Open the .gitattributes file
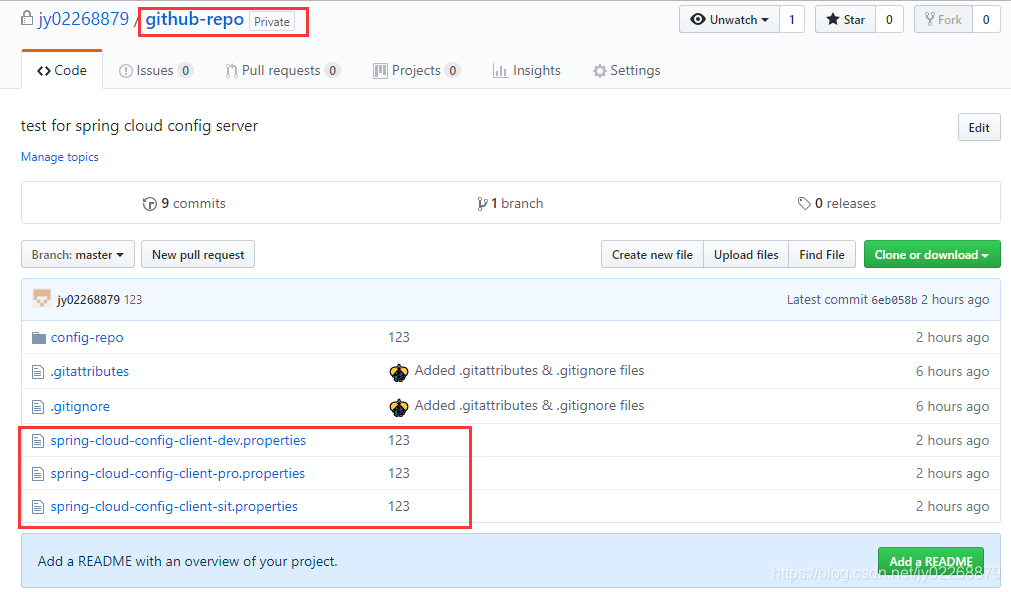Screen dimensions: 1011x592 90,371
